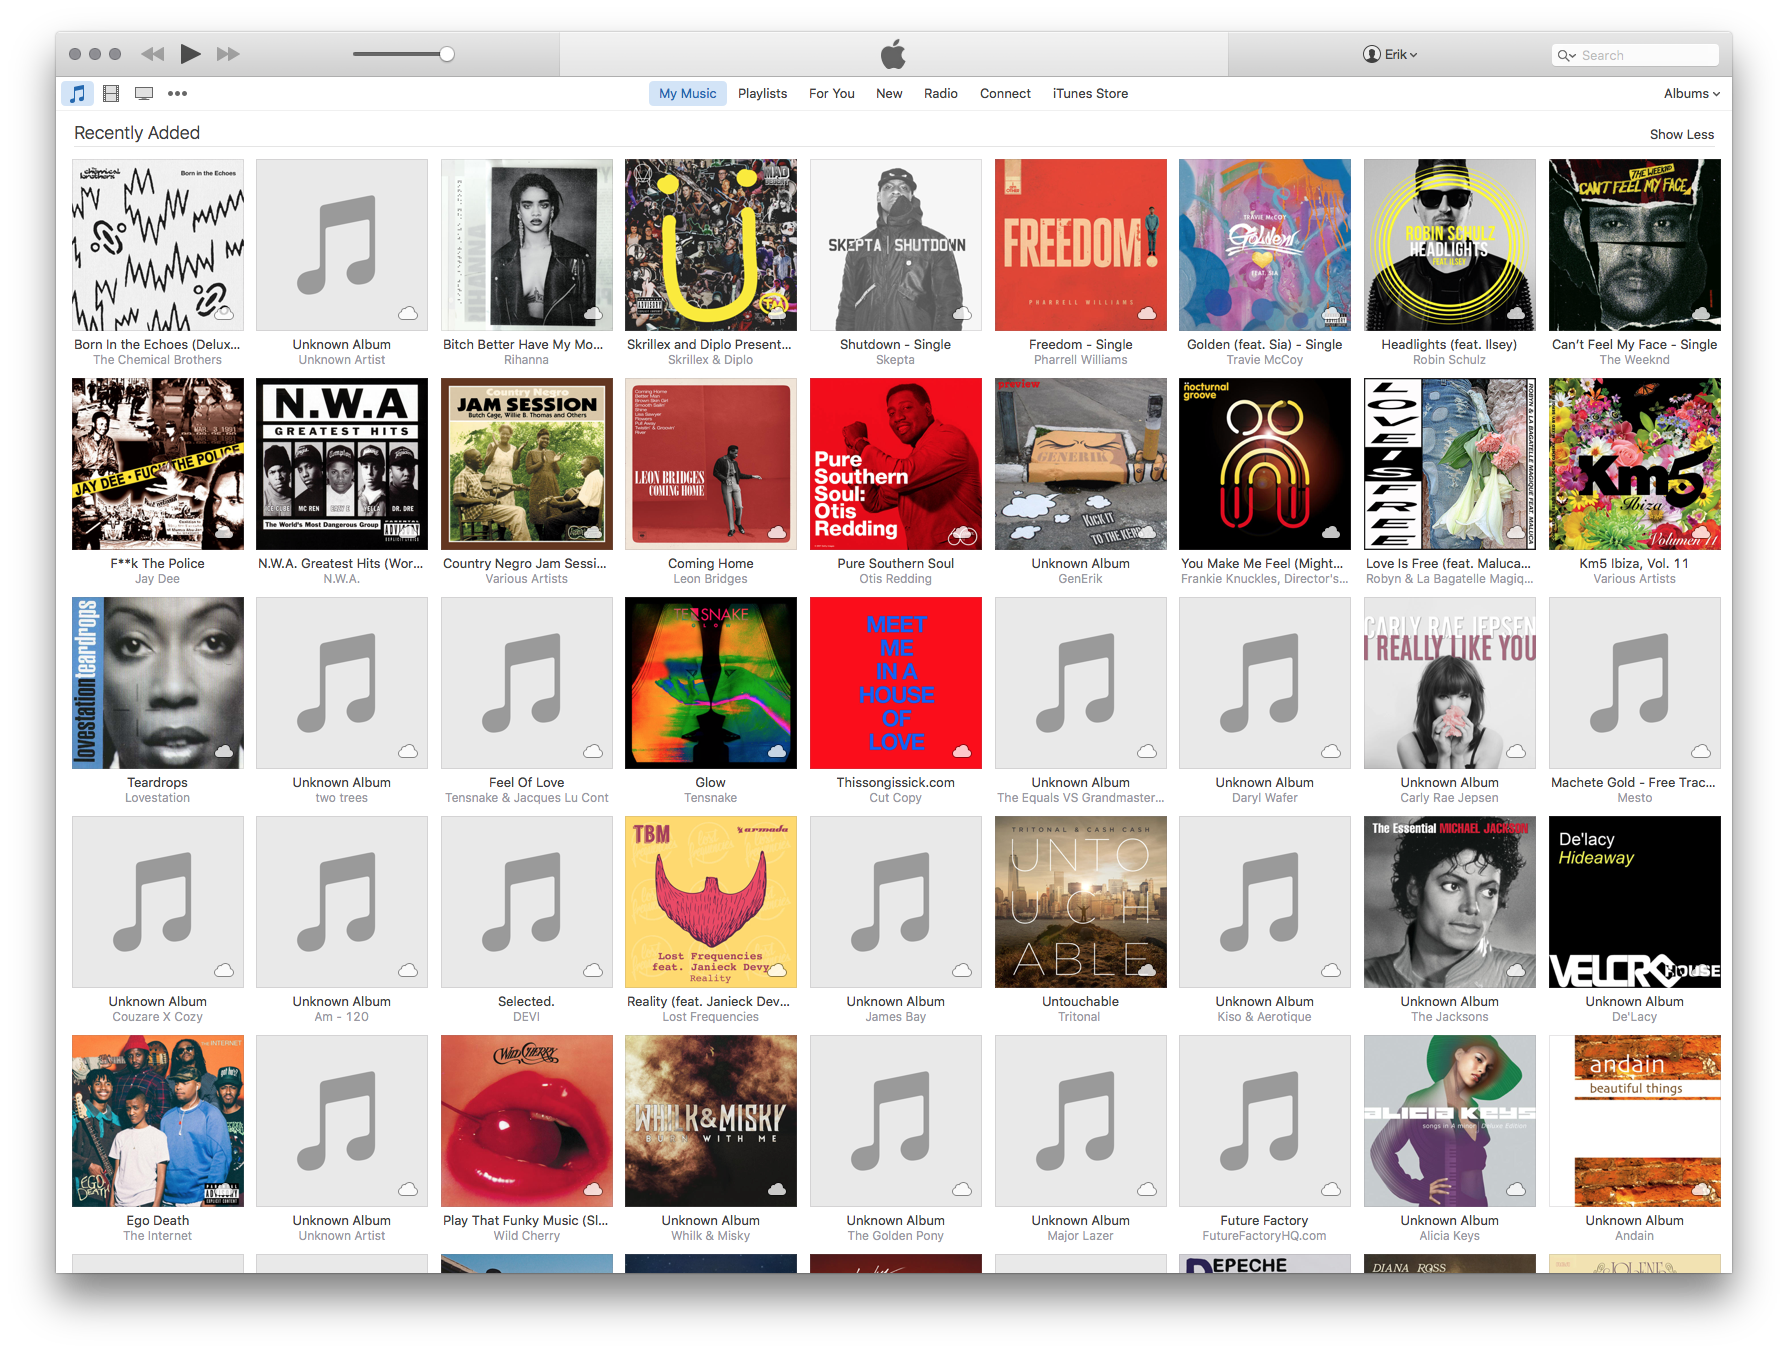Click cloud icon on Couzare X Cozy album

pyautogui.click(x=224, y=970)
